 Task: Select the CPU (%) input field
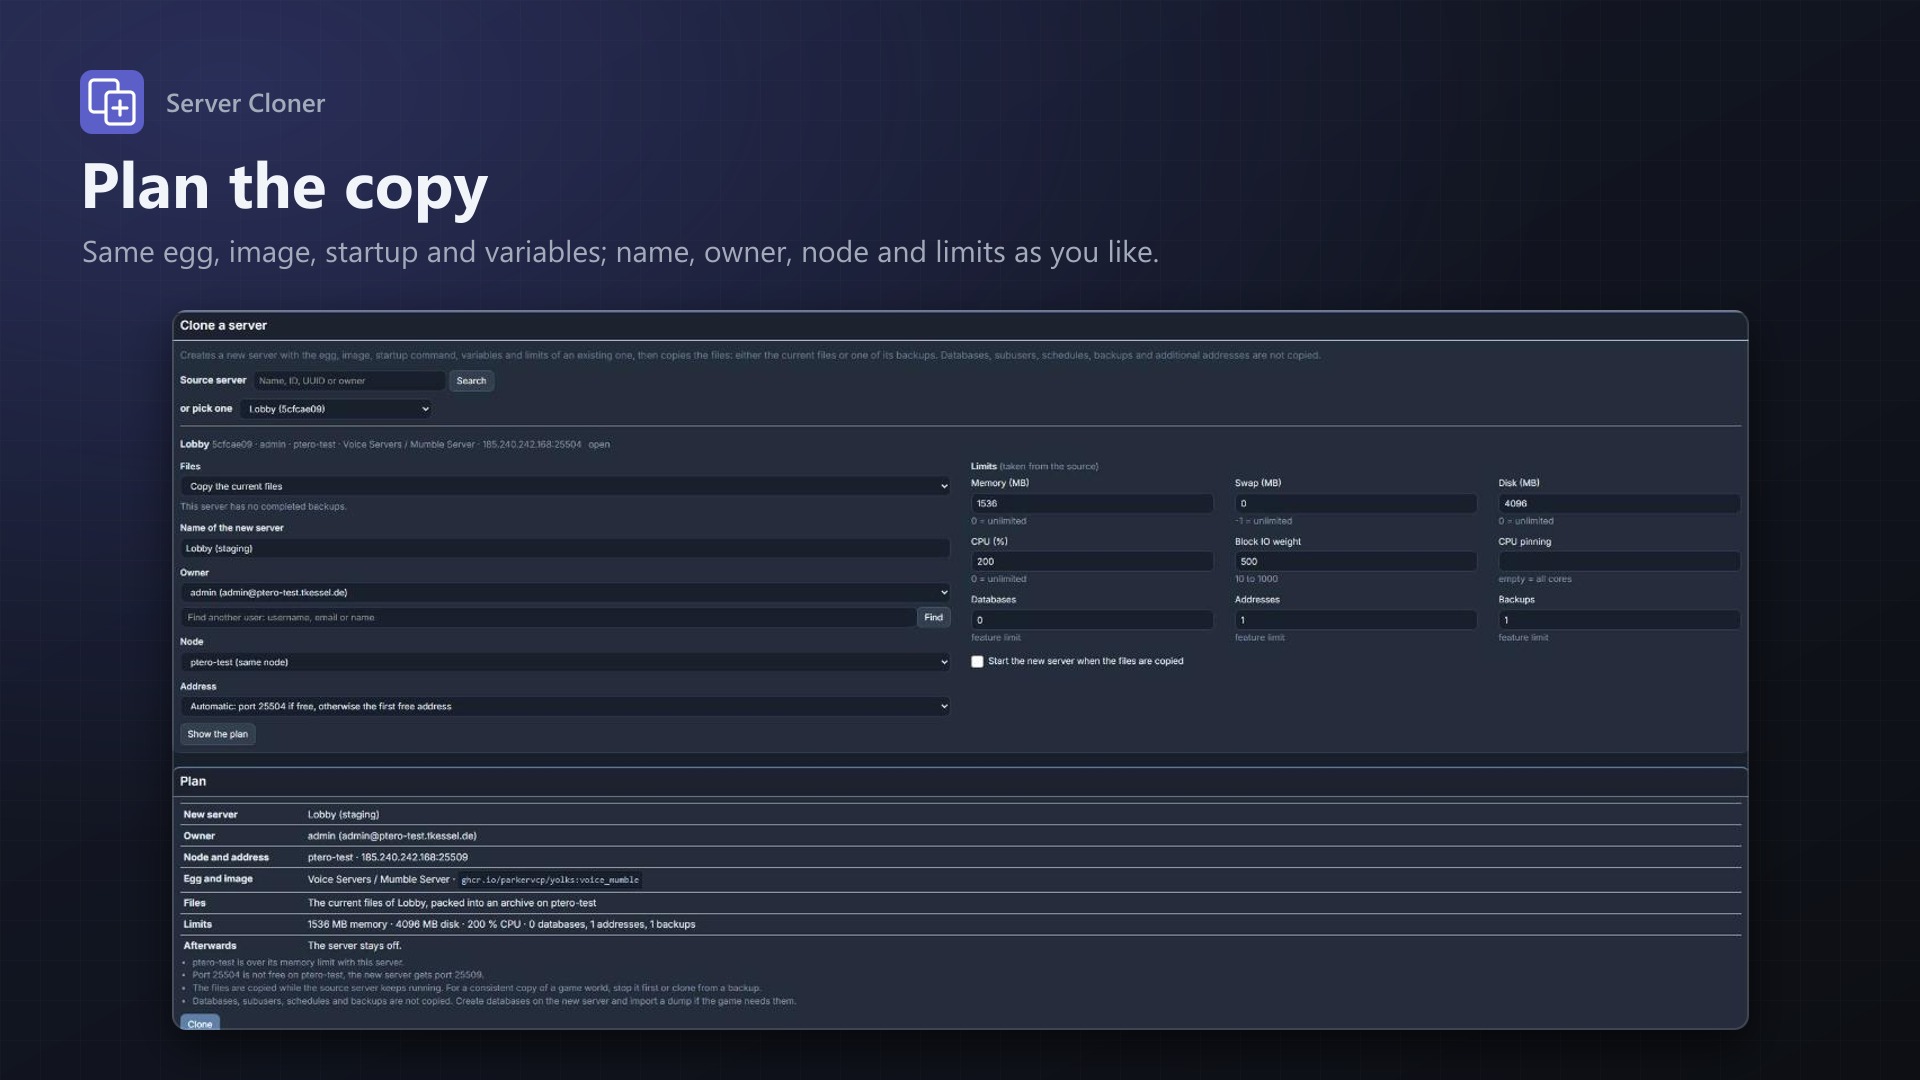pyautogui.click(x=1092, y=562)
